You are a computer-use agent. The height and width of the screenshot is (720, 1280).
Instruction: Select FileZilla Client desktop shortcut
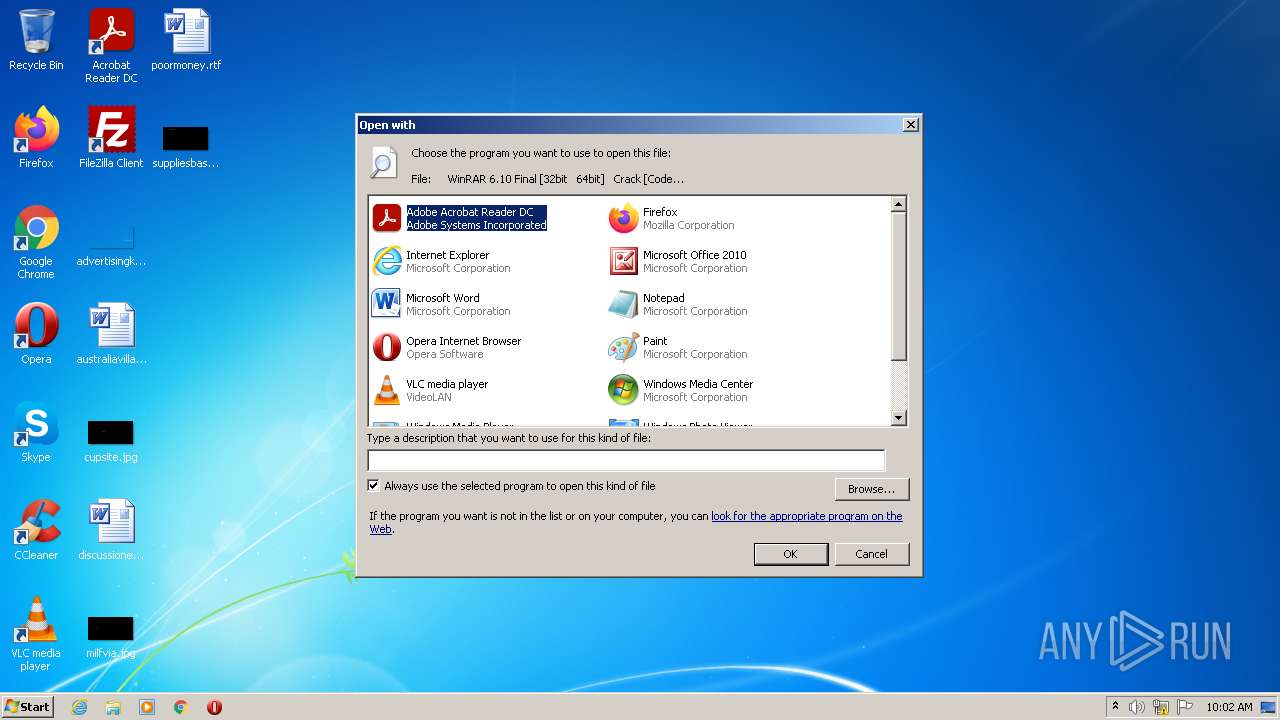111,138
